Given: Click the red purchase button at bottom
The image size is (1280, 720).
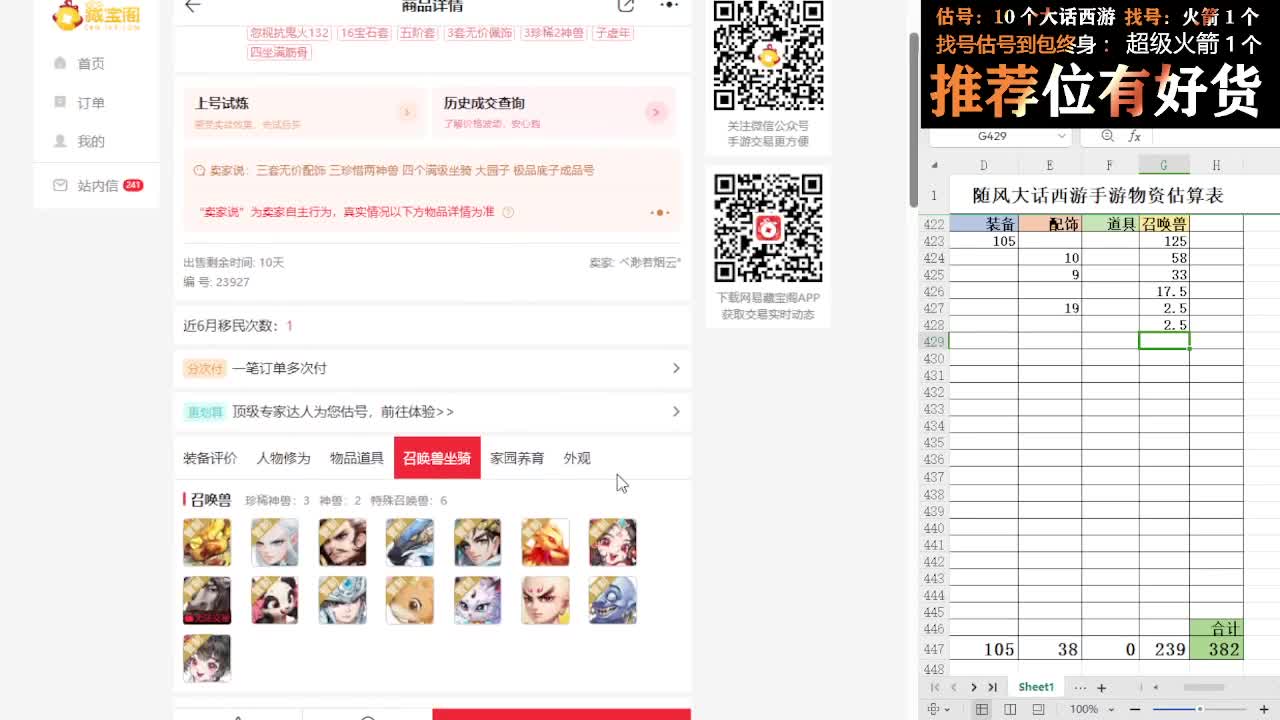Looking at the screenshot, I should click(x=562, y=714).
